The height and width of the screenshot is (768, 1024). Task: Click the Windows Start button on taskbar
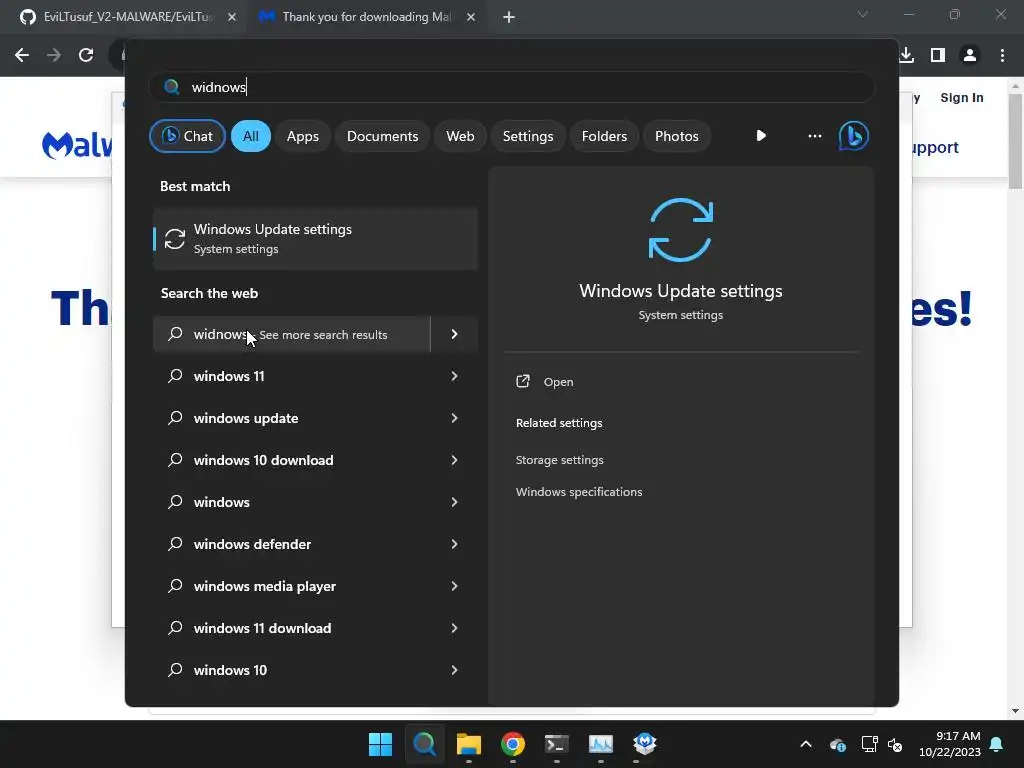380,744
